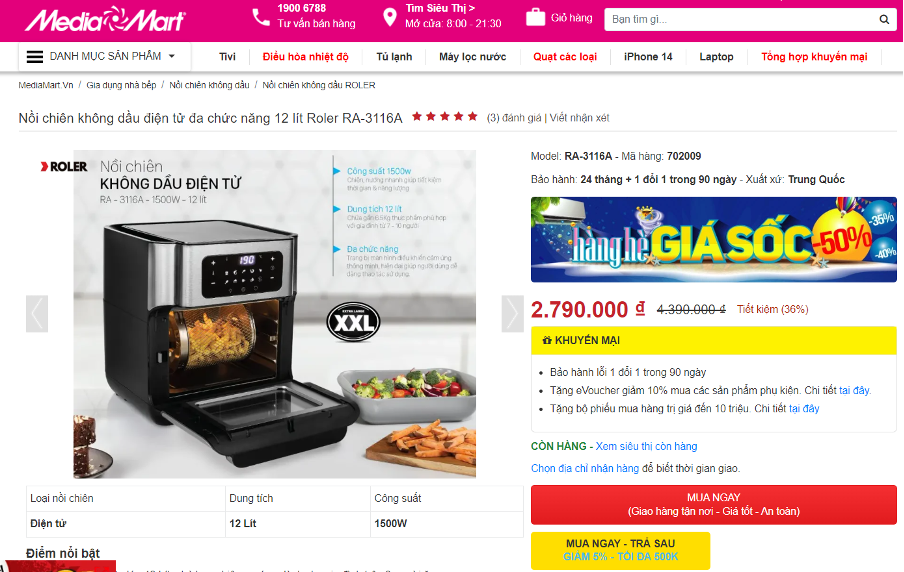Click the hàng hè GIÁ SỐC banner
The image size is (904, 572).
(x=714, y=239)
